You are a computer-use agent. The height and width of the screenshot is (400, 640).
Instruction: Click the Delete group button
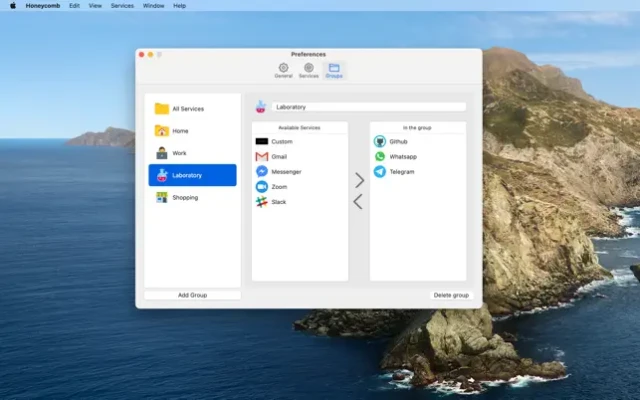click(x=450, y=295)
